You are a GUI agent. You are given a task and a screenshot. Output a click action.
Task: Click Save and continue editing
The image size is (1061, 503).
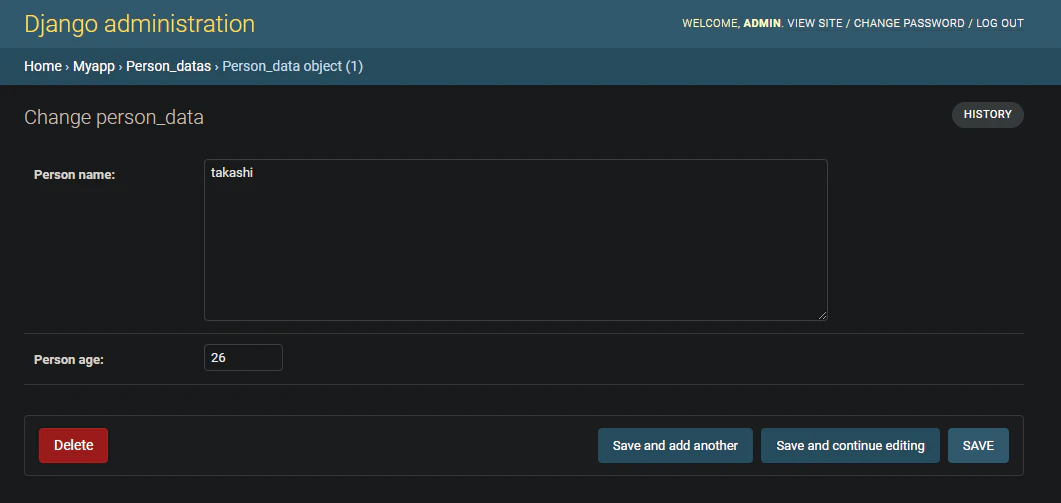point(850,445)
